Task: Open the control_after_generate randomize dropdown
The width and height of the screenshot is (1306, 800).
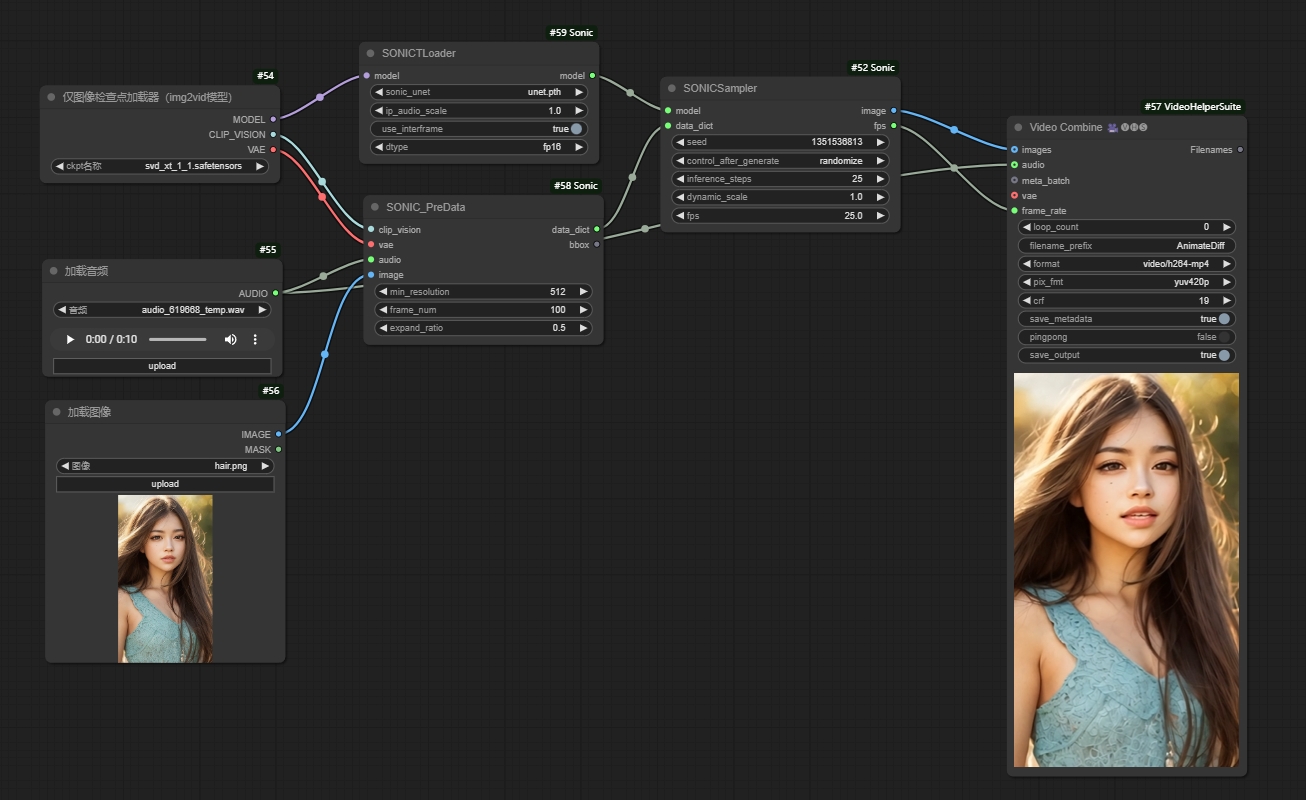Action: pyautogui.click(x=780, y=161)
